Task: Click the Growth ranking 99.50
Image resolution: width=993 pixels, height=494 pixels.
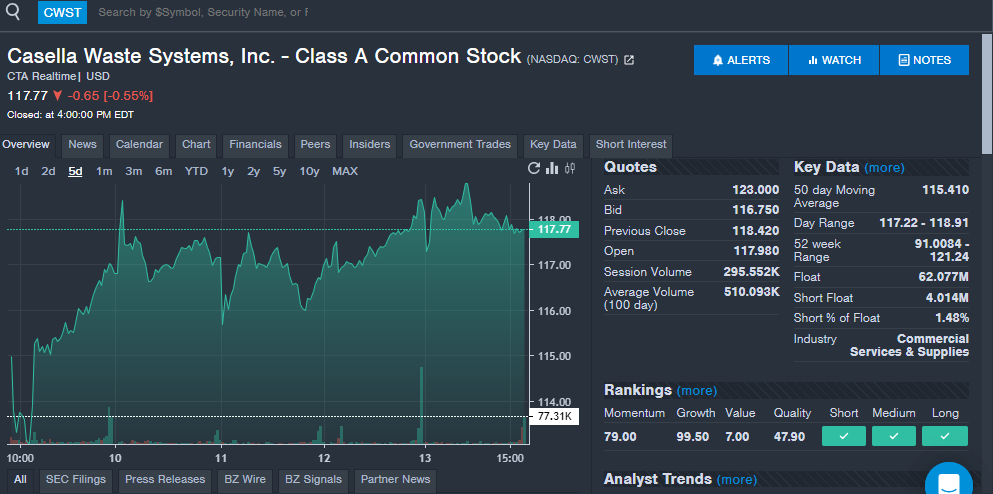Action: coord(693,437)
